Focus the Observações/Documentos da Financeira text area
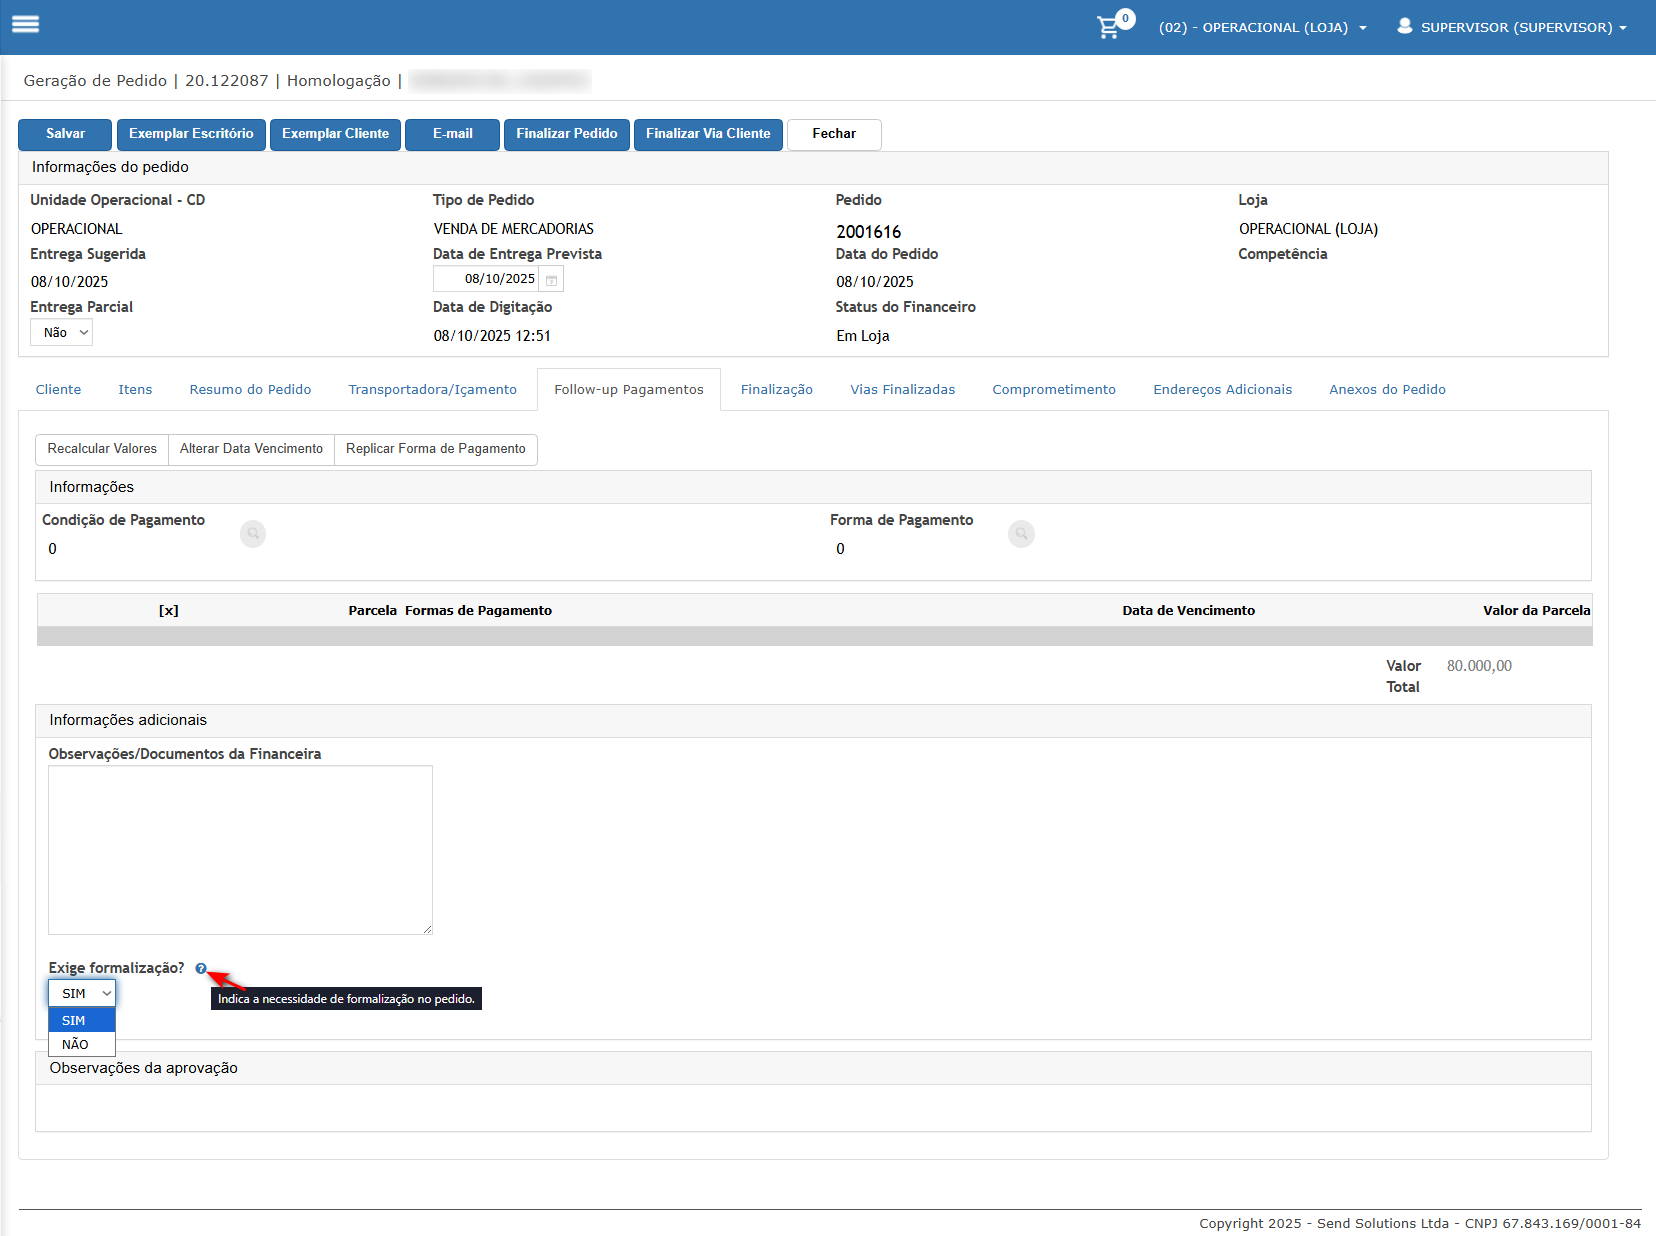This screenshot has width=1656, height=1236. [240, 850]
